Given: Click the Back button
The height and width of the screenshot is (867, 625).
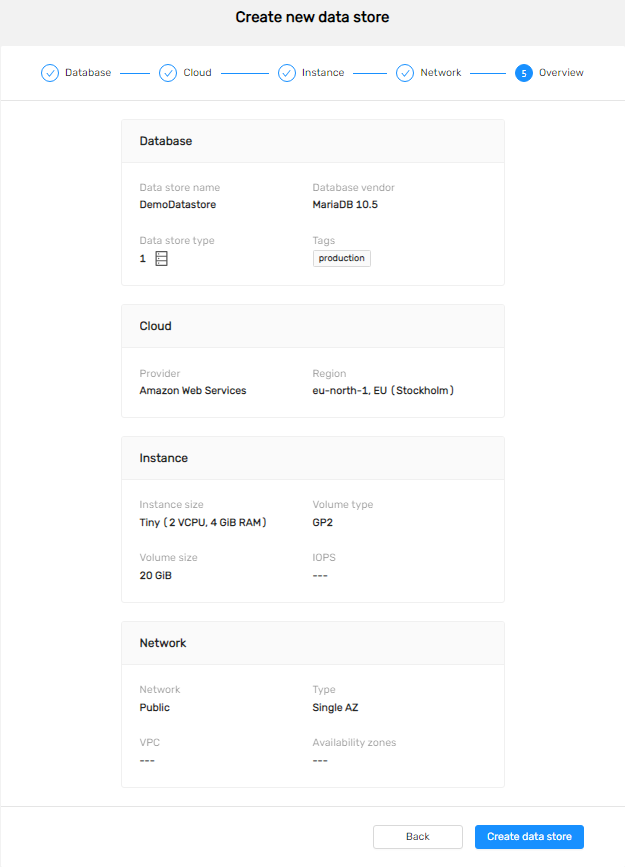Looking at the screenshot, I should coord(418,837).
